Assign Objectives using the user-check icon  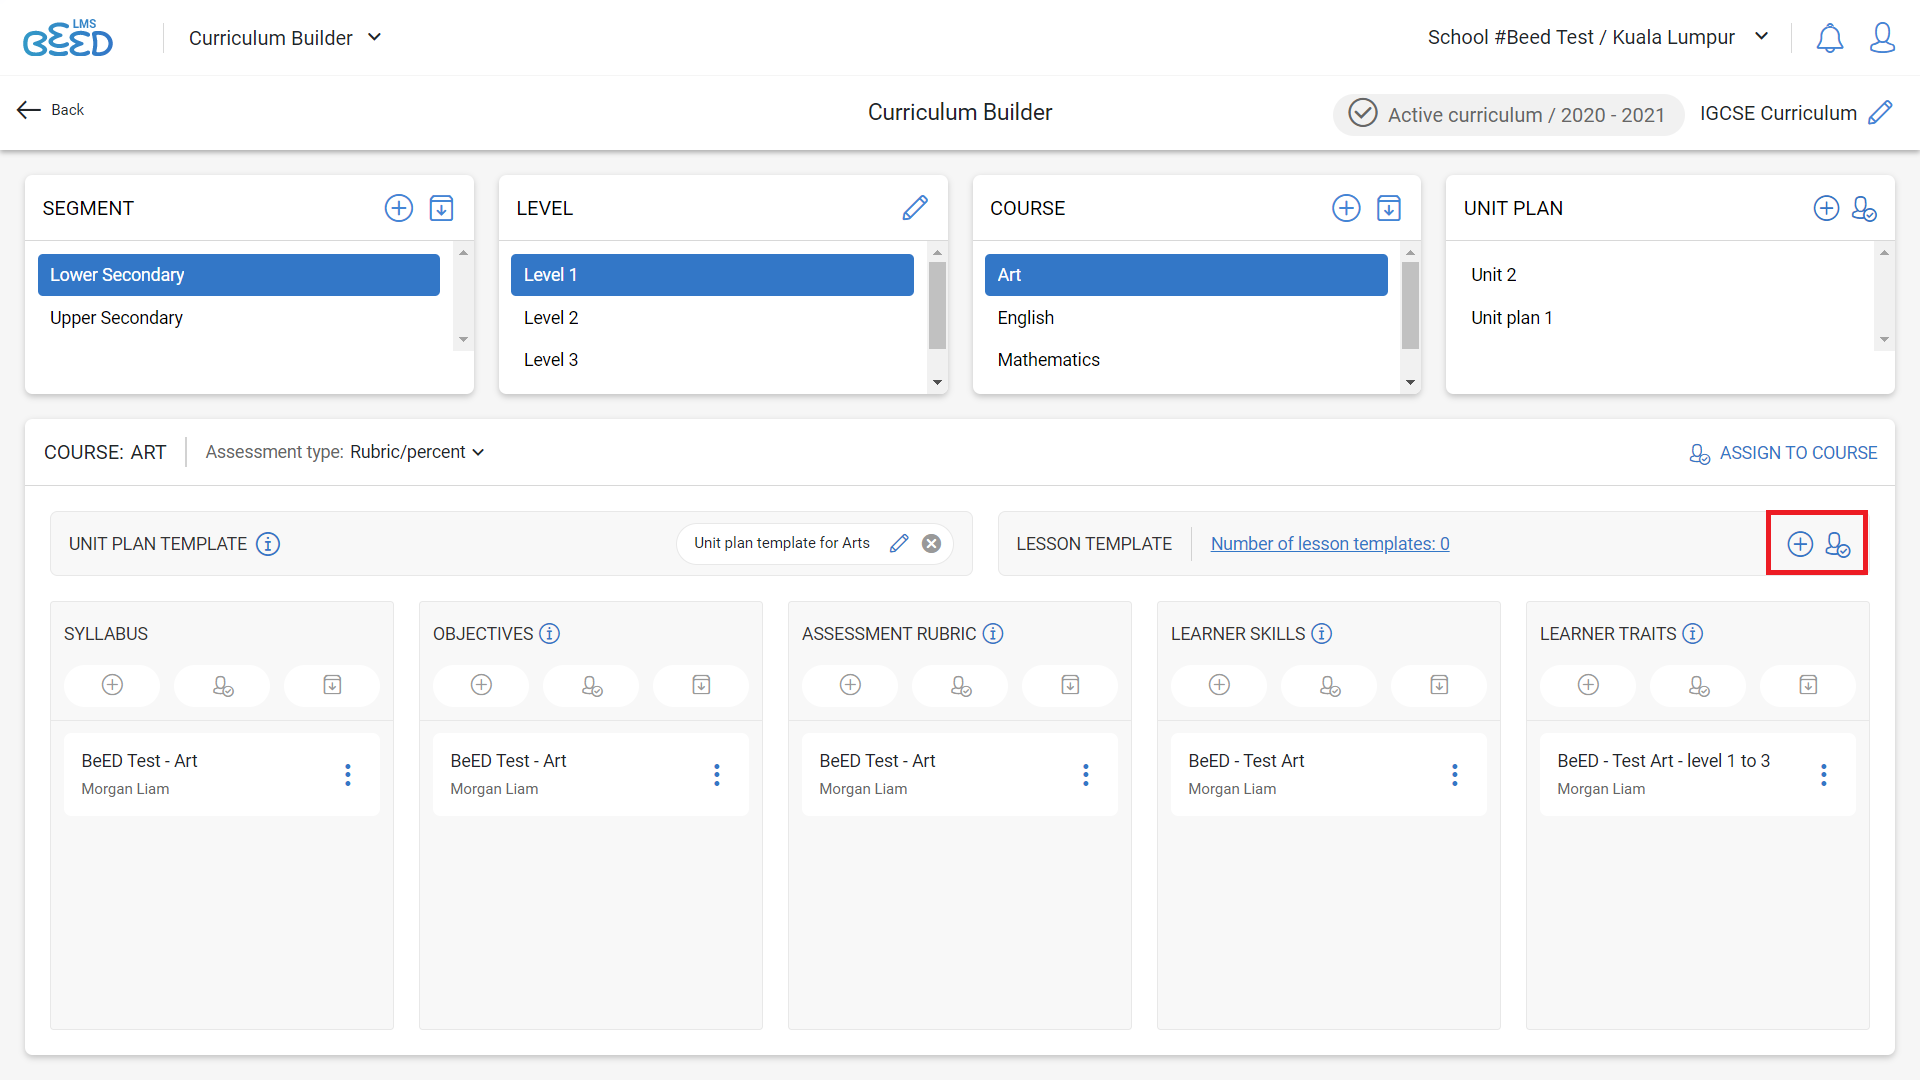591,685
